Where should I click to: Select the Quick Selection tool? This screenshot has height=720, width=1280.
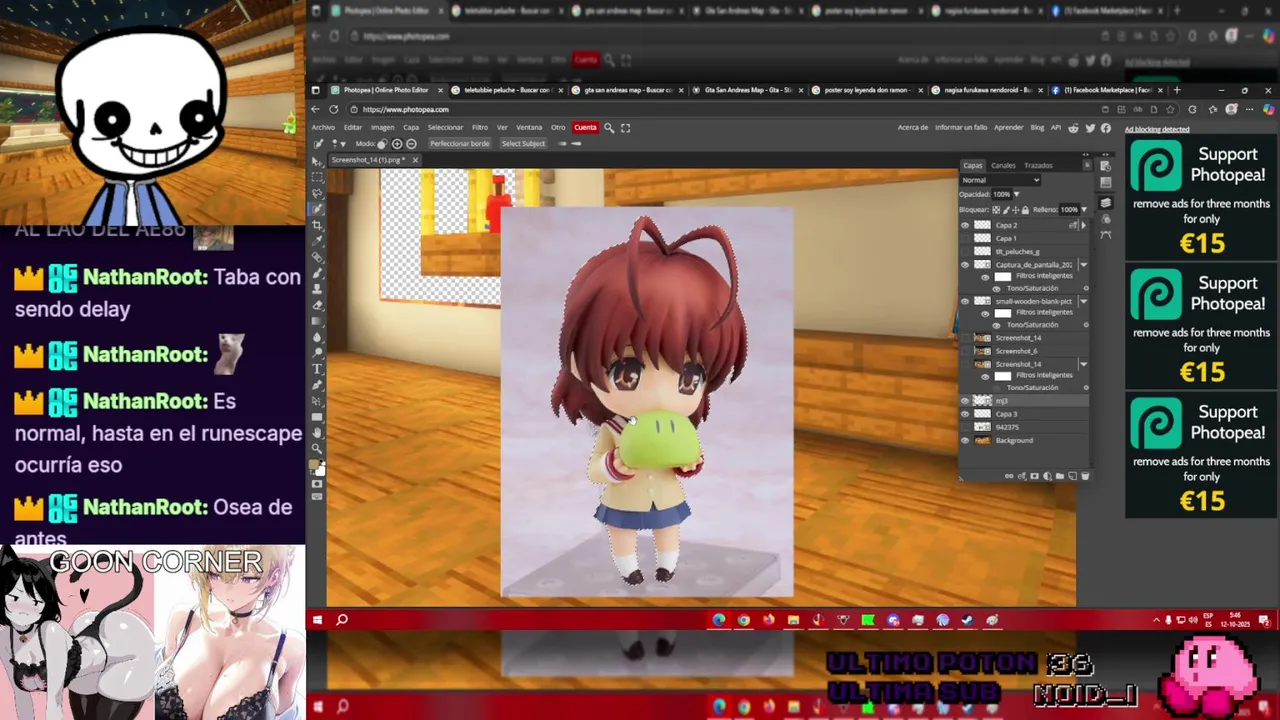point(317,211)
